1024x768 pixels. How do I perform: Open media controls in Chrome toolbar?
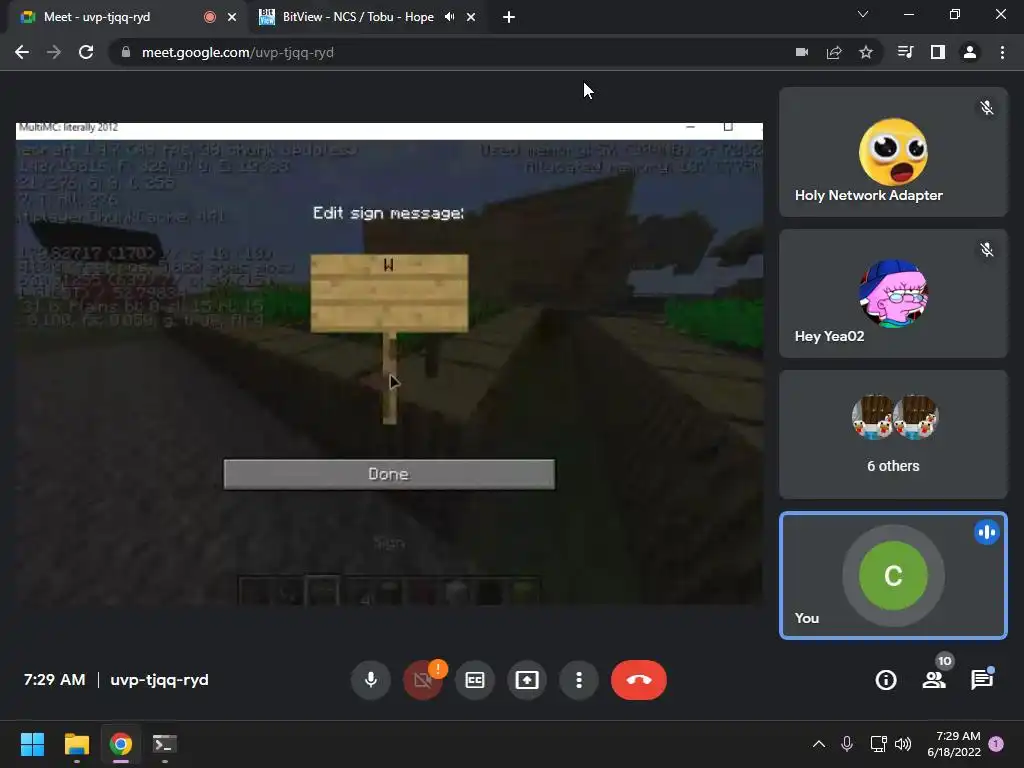(x=906, y=52)
